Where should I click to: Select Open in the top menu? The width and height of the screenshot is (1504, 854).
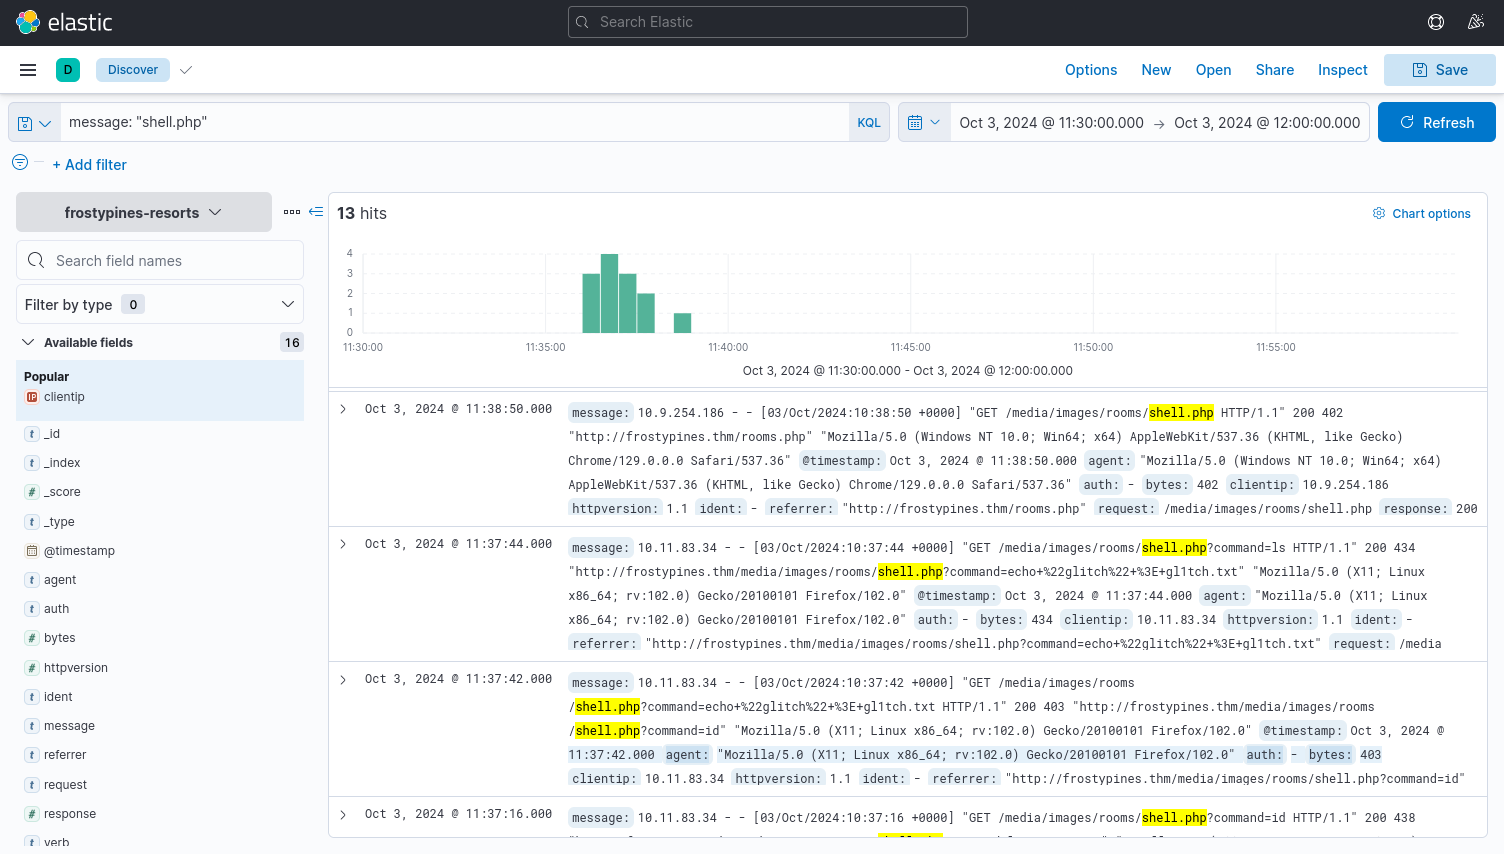pyautogui.click(x=1213, y=70)
